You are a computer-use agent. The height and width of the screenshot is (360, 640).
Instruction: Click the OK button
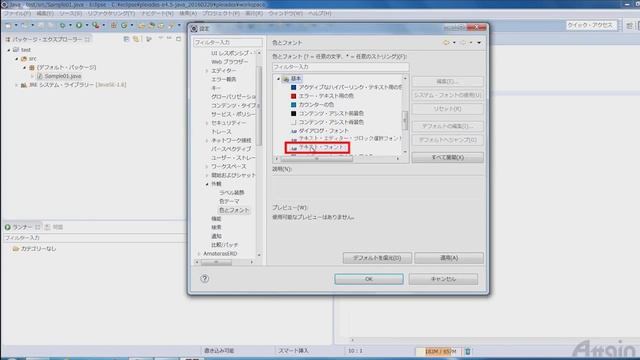pos(369,279)
